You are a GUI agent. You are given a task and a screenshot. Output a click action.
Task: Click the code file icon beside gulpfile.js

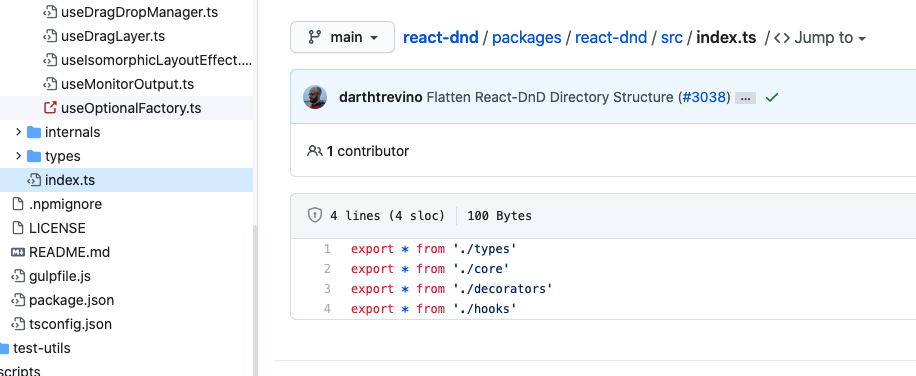coord(18,276)
